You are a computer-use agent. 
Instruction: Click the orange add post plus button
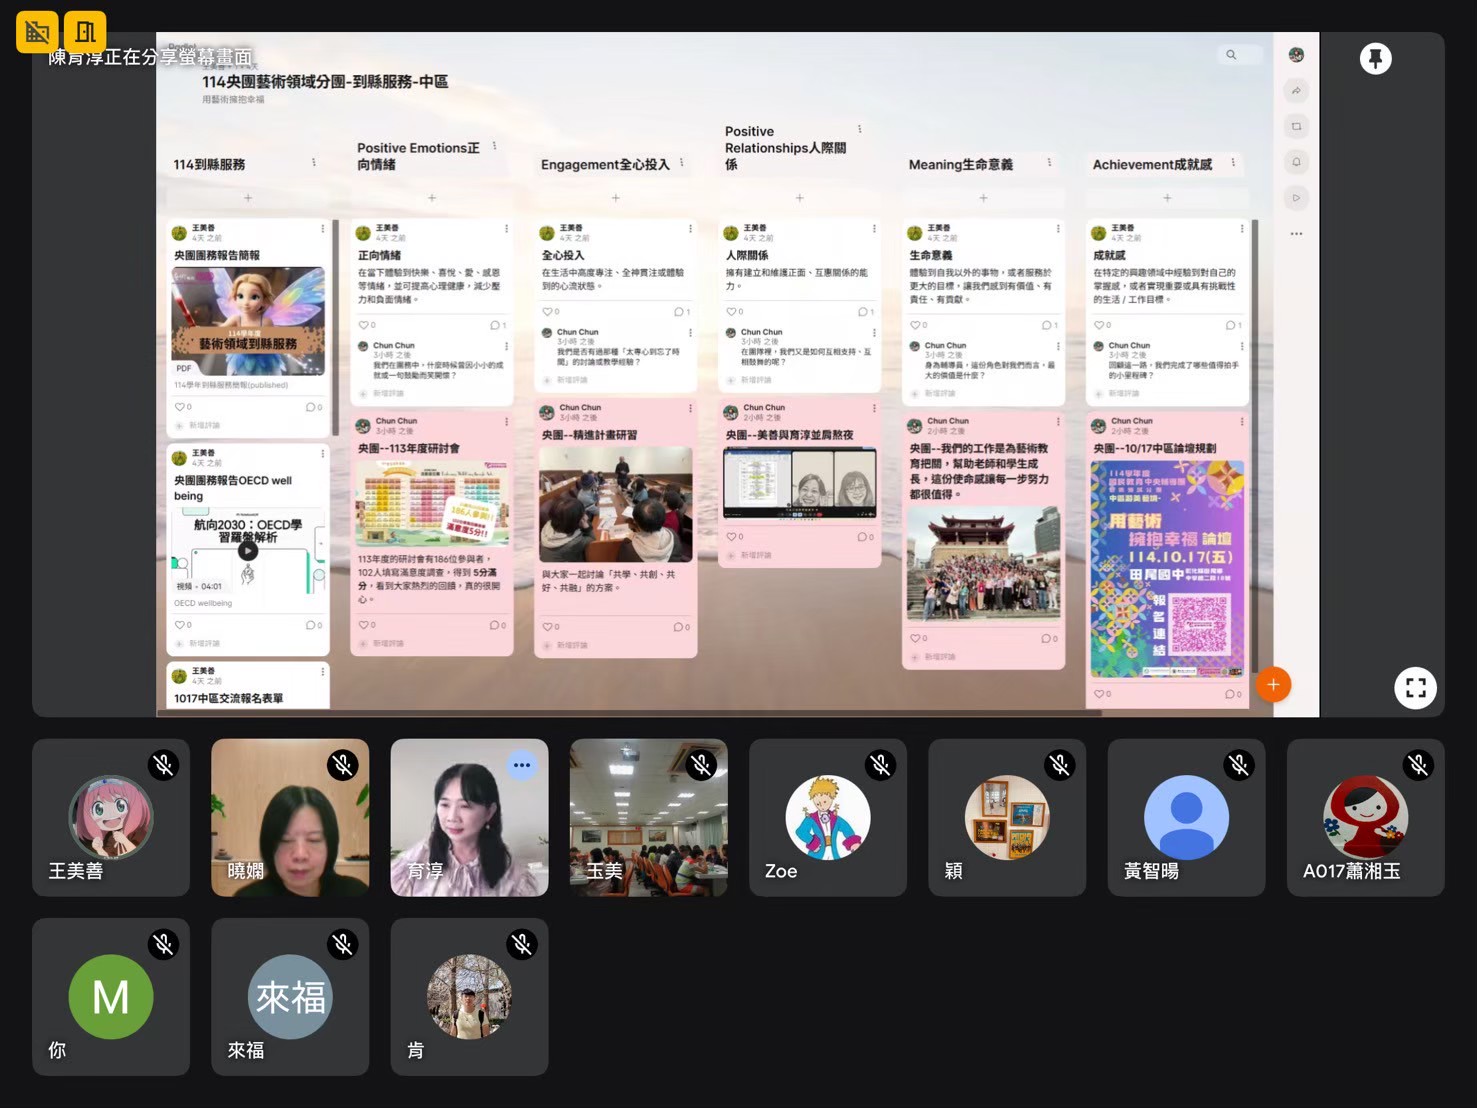tap(1272, 685)
